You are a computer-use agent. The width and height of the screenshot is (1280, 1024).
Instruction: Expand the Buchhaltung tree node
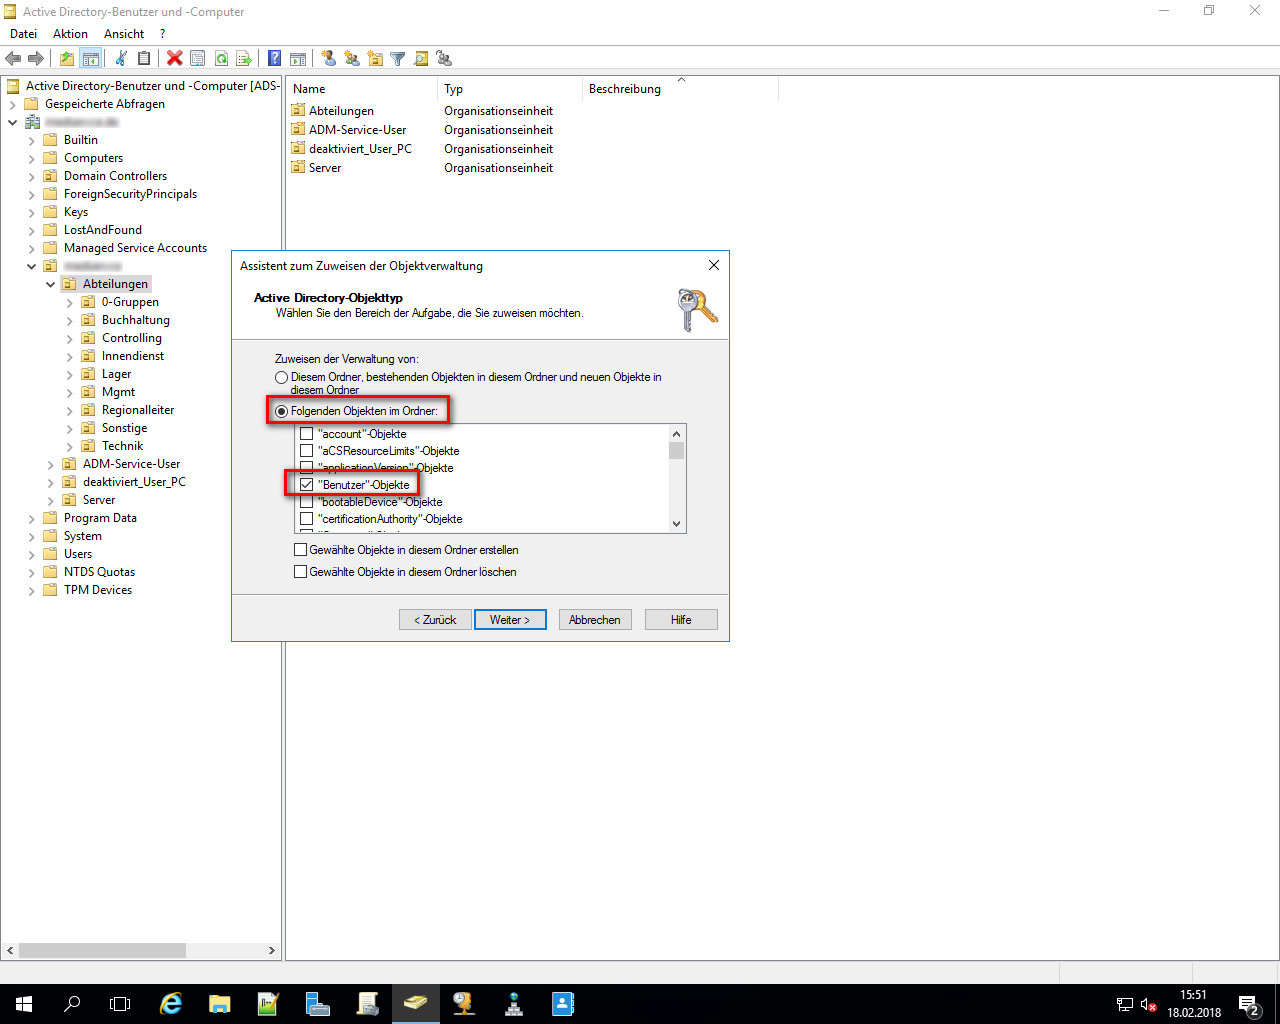[69, 320]
